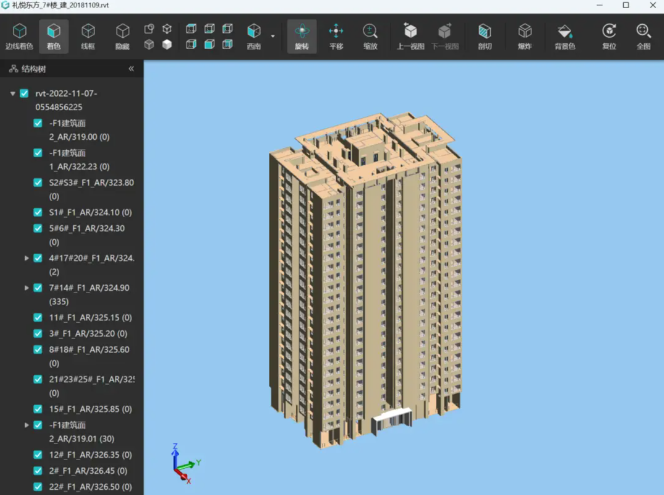Click the 全图 fit-all view icon
664x495 pixels.
pyautogui.click(x=643, y=36)
